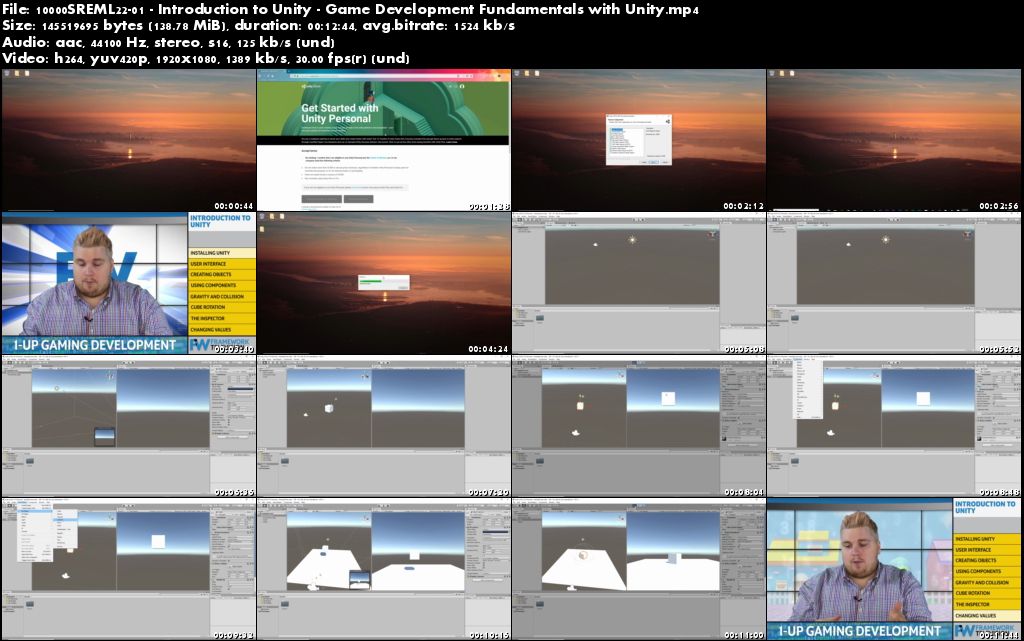Select the presenter frame stamped 00:03:40
The width and height of the screenshot is (1024, 641).
point(129,283)
